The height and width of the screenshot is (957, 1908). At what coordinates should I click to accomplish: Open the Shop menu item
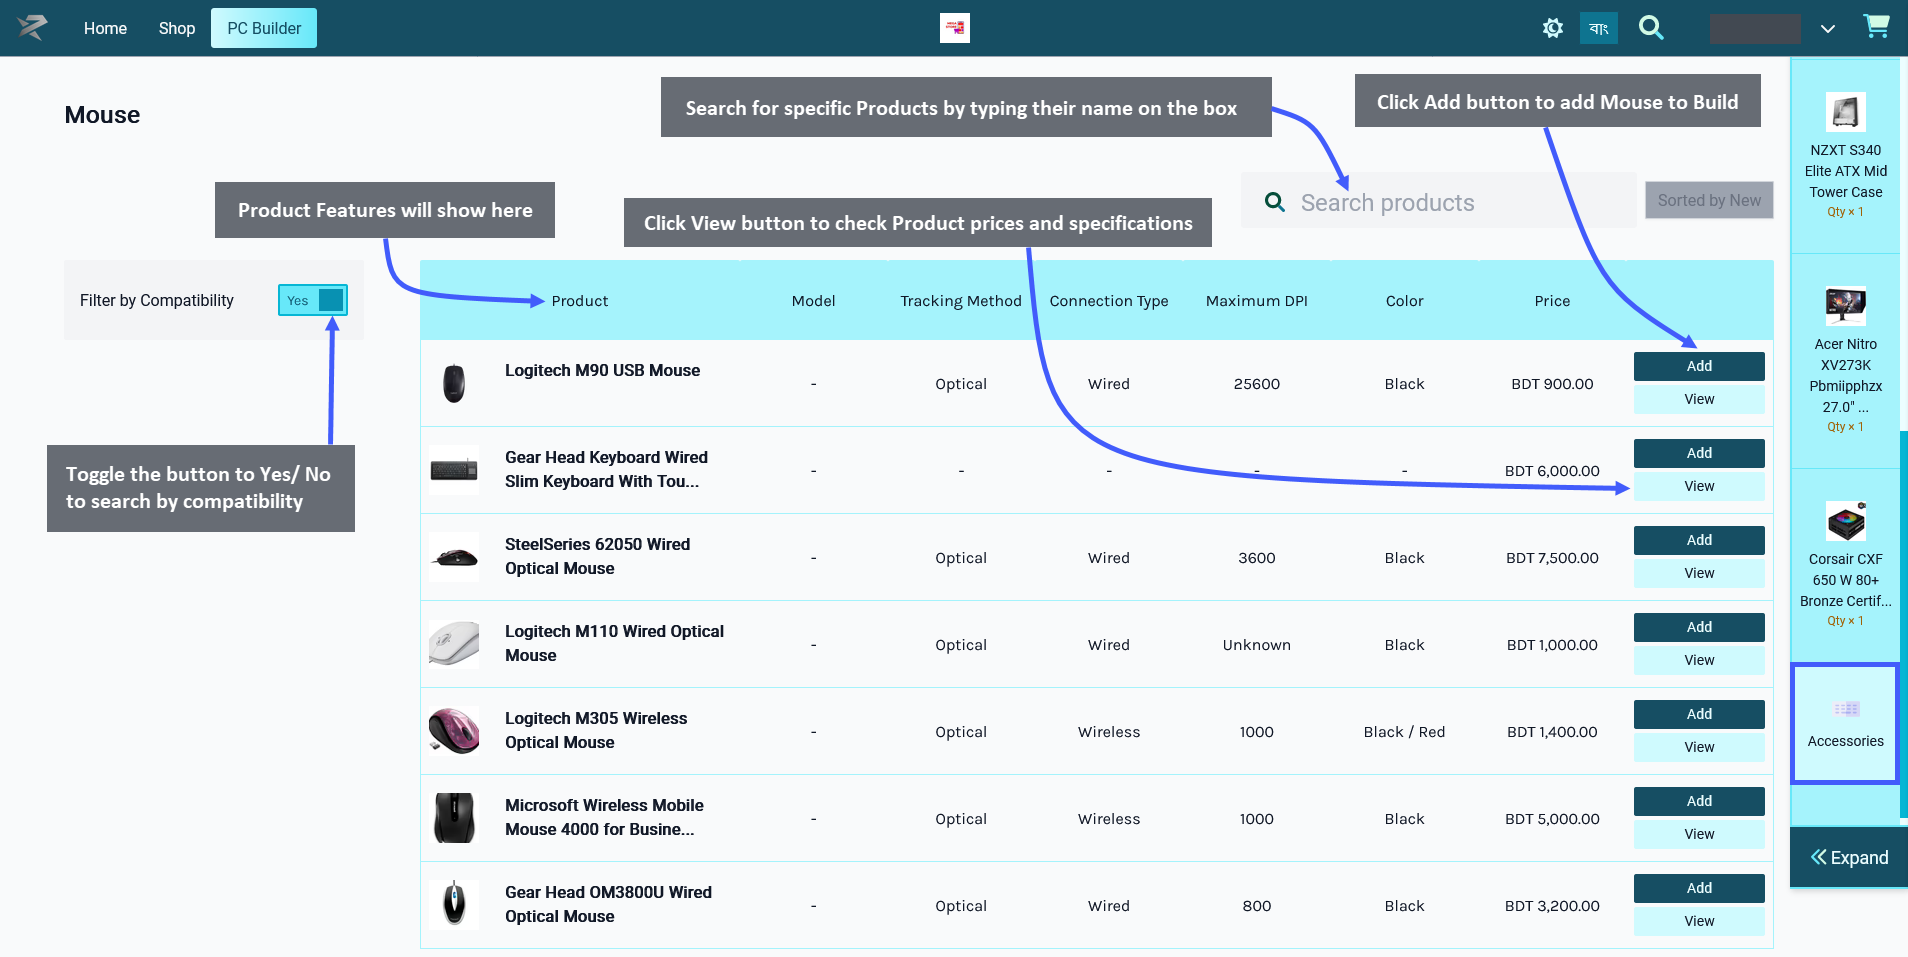click(176, 28)
